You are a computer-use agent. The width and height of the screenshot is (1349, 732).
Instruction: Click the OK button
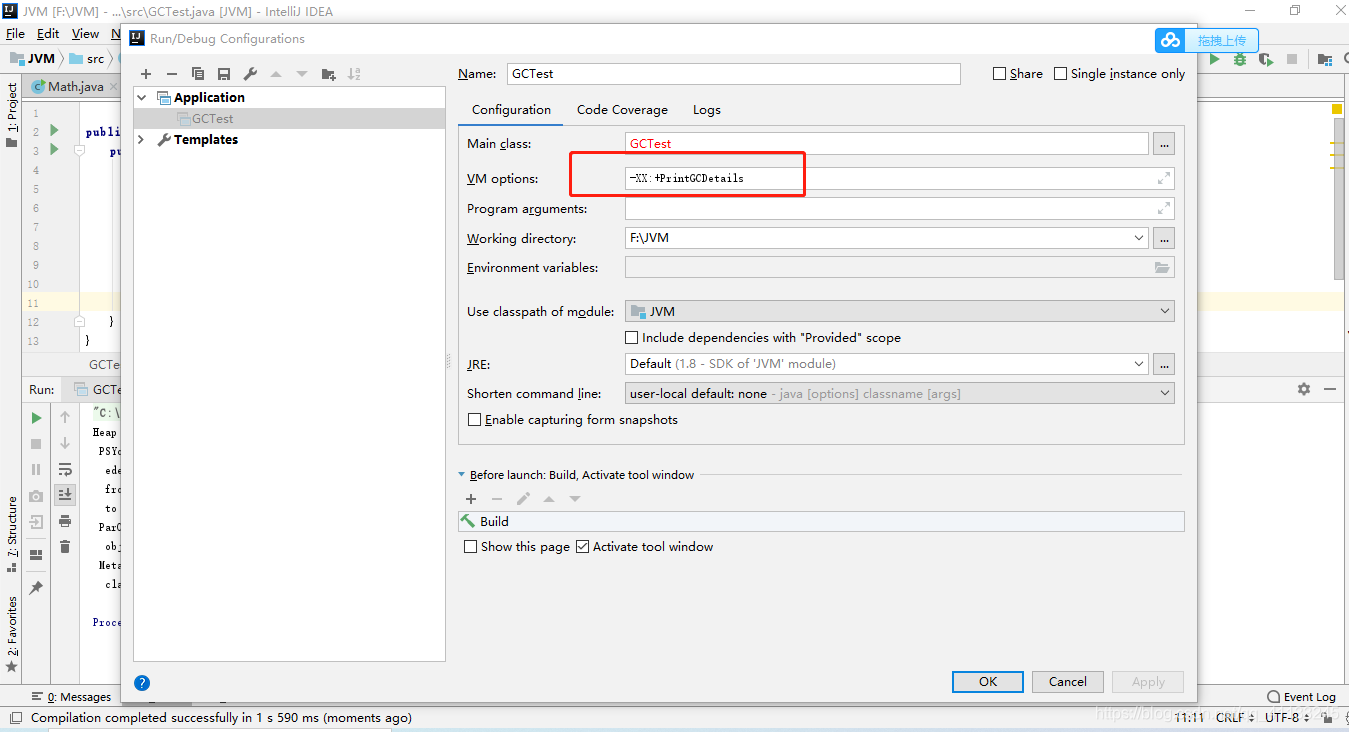pos(988,682)
